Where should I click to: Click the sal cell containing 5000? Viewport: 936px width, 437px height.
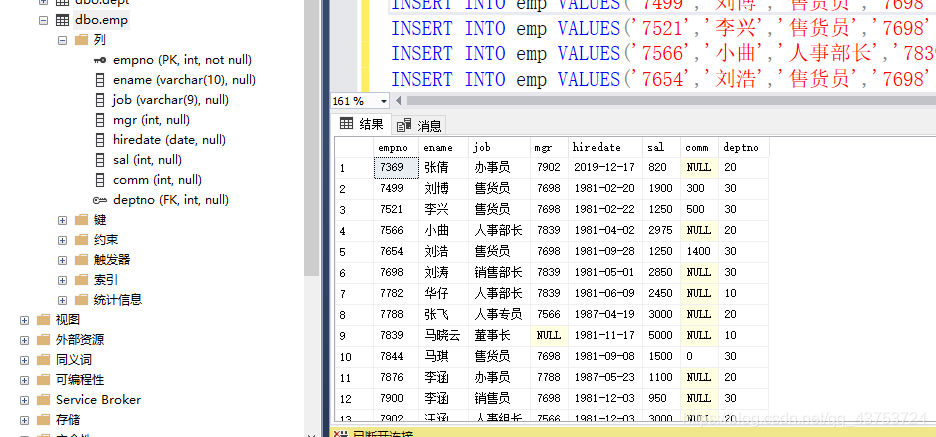[x=661, y=336]
